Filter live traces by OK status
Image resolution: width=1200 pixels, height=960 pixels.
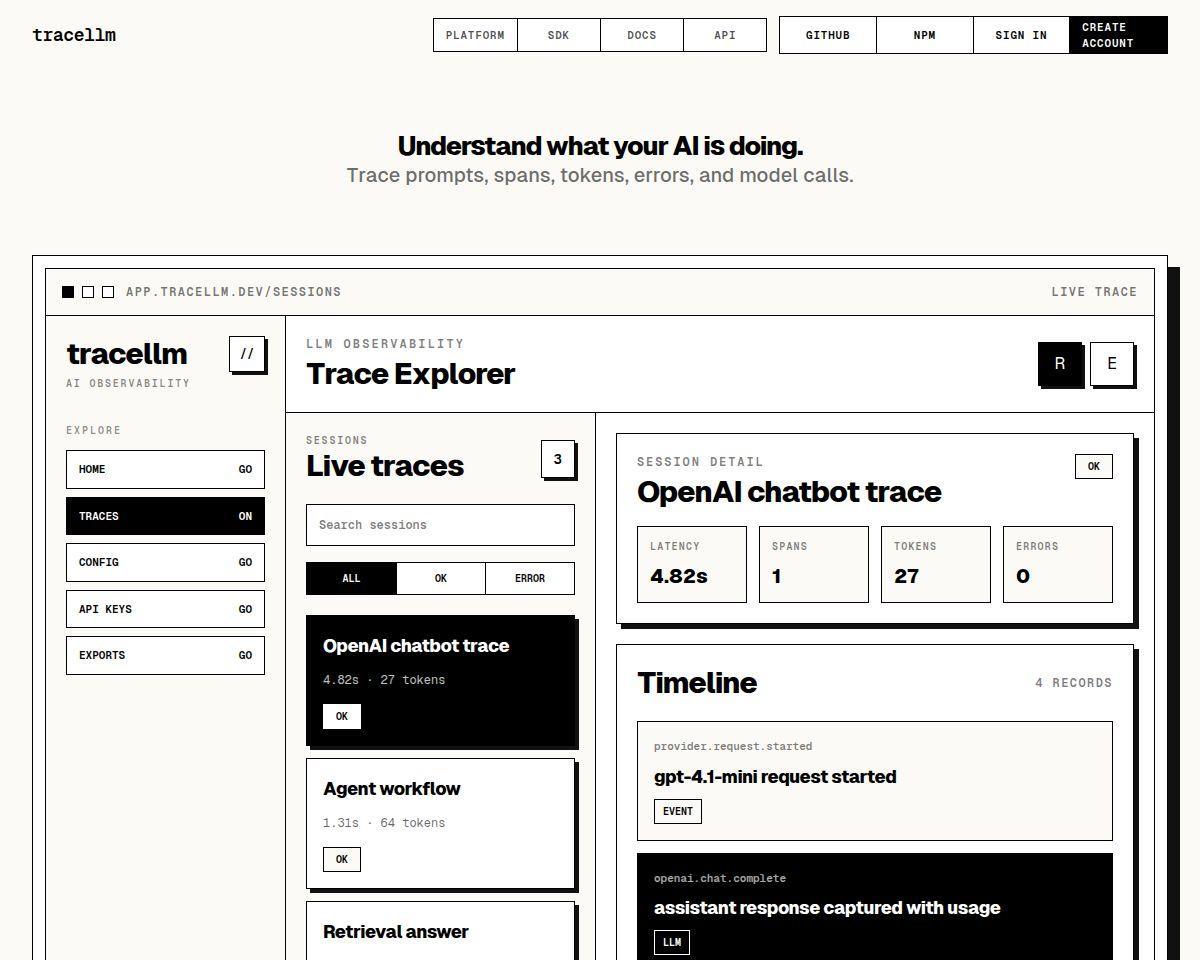(x=441, y=578)
